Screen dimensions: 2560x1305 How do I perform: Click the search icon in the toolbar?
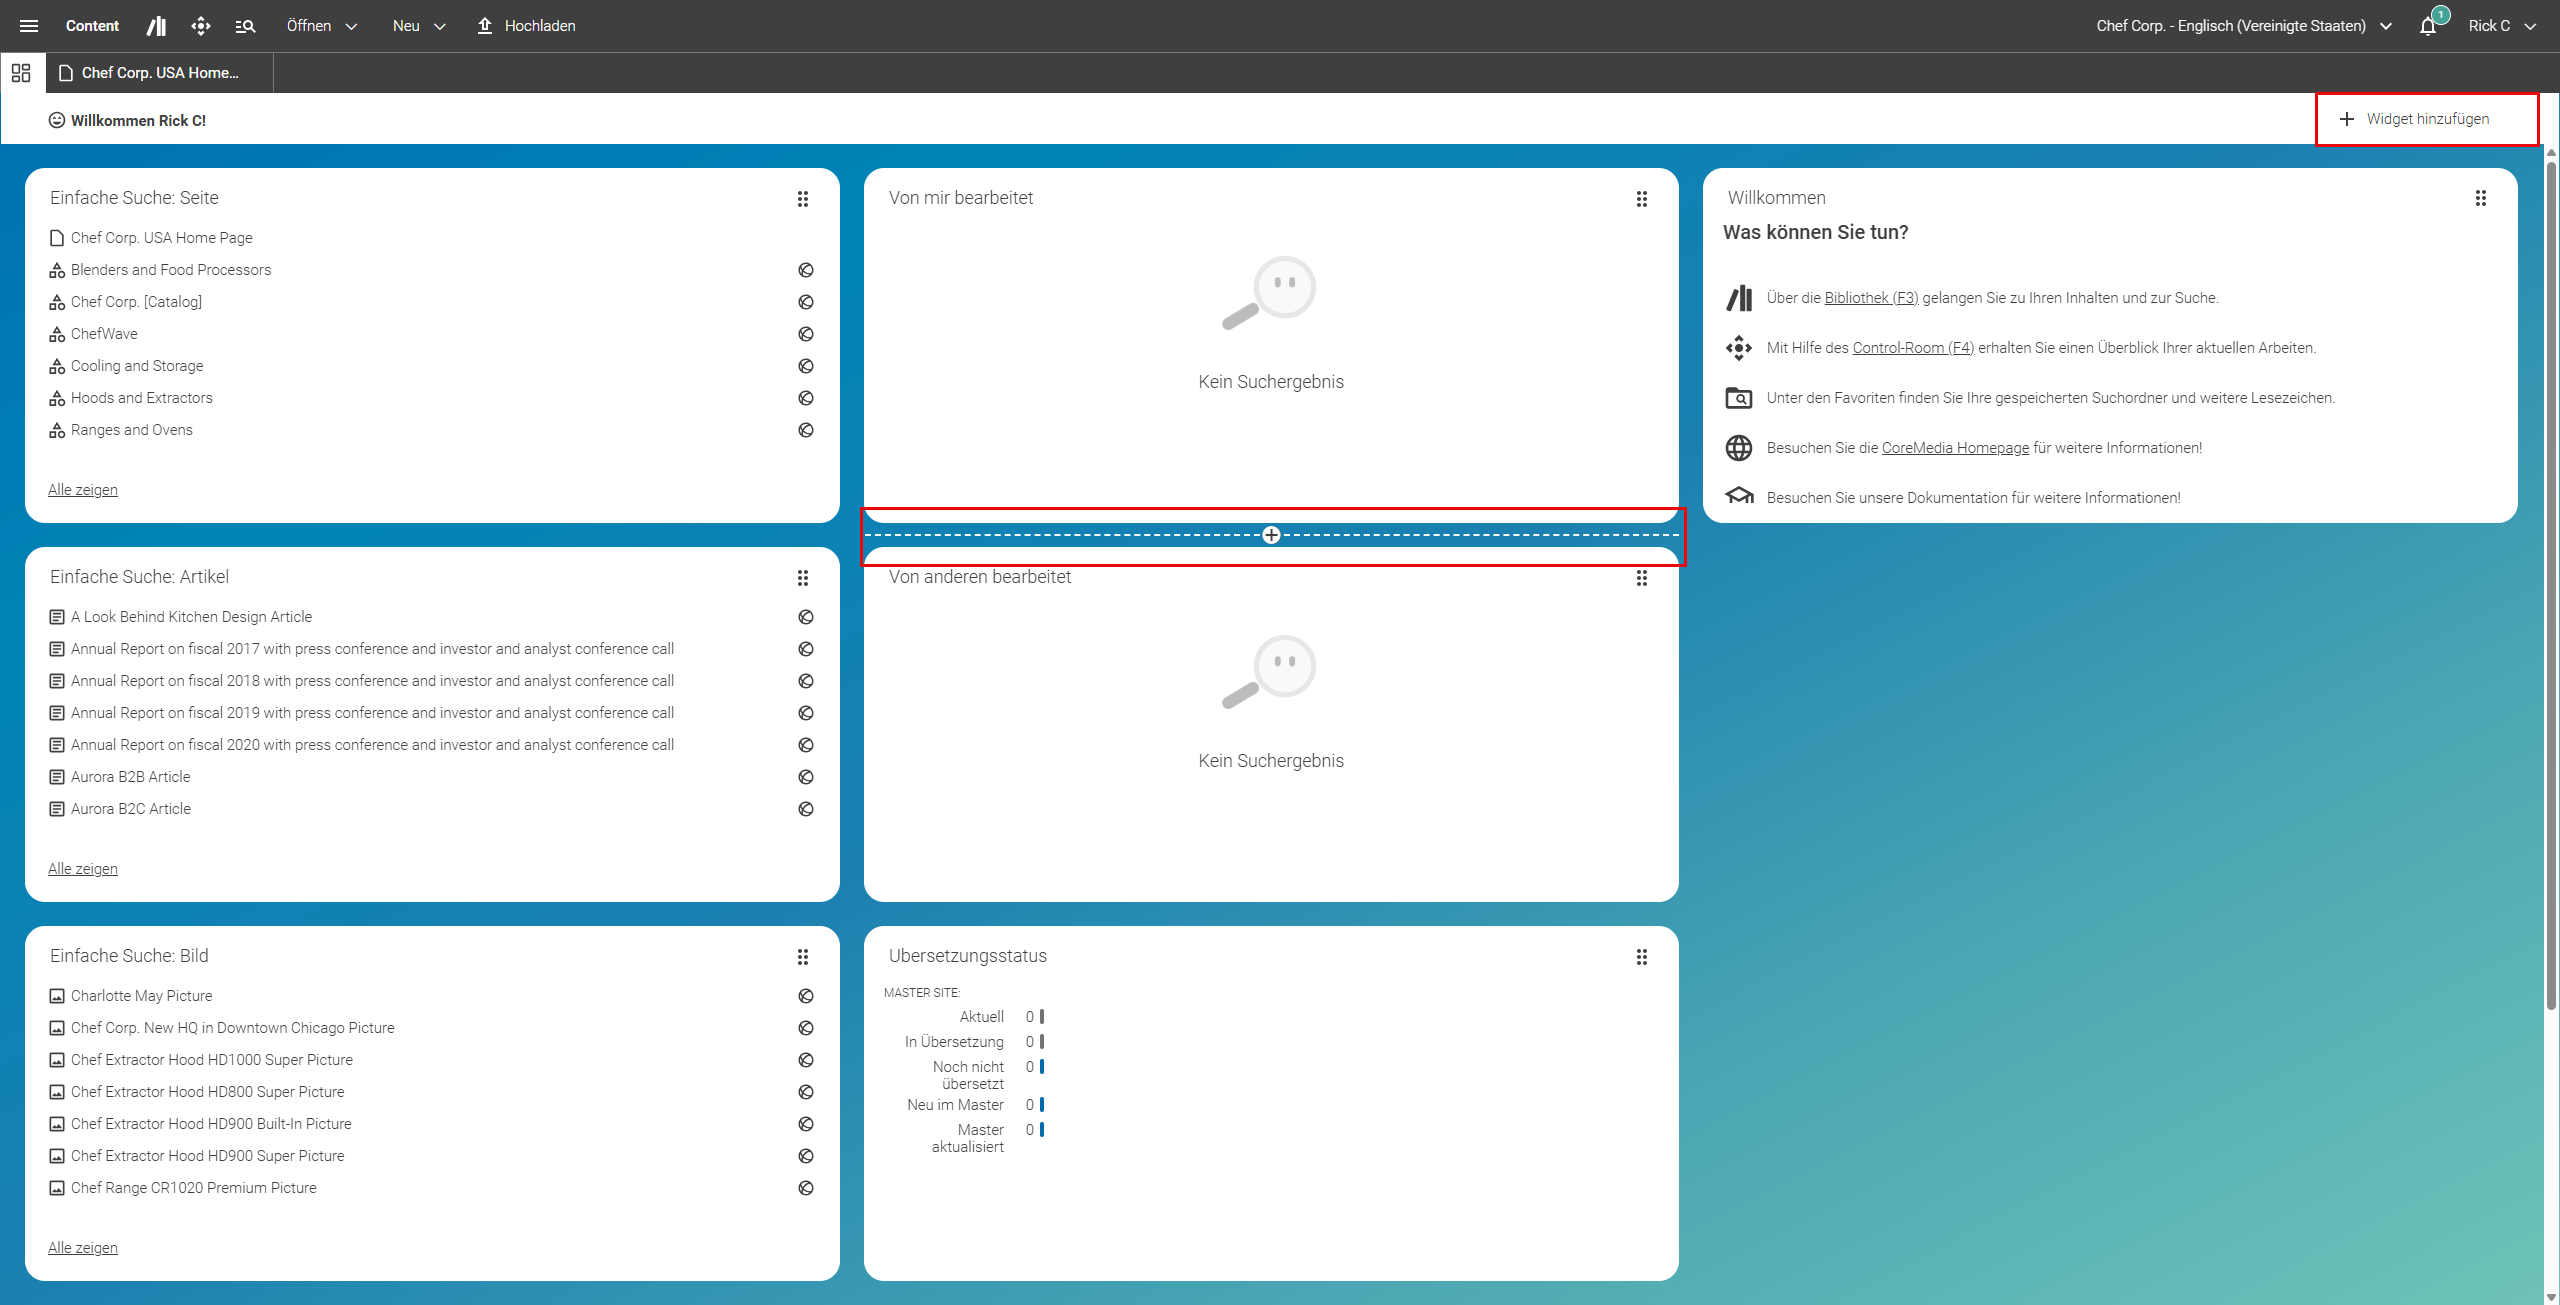coord(245,26)
